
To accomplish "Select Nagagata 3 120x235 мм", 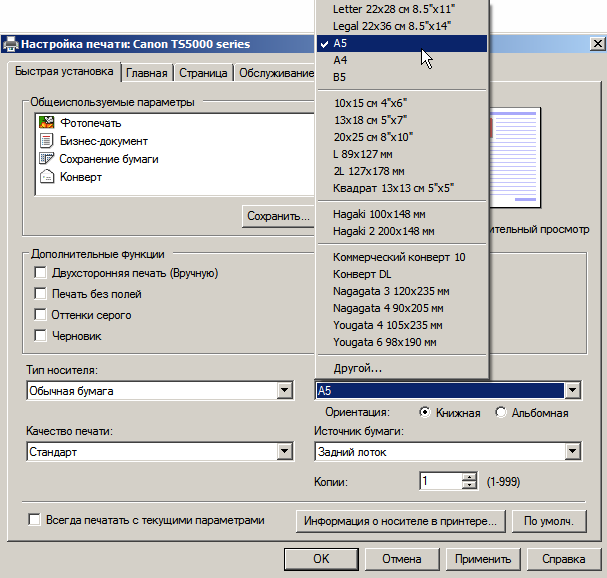I will 402,291.
